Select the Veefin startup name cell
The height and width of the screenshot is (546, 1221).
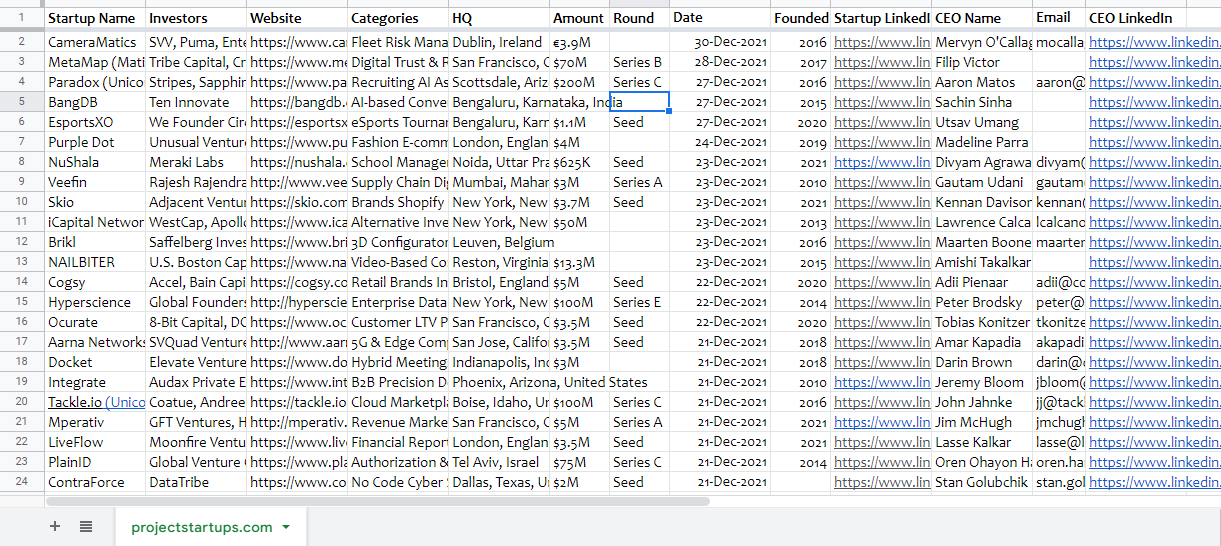click(95, 182)
